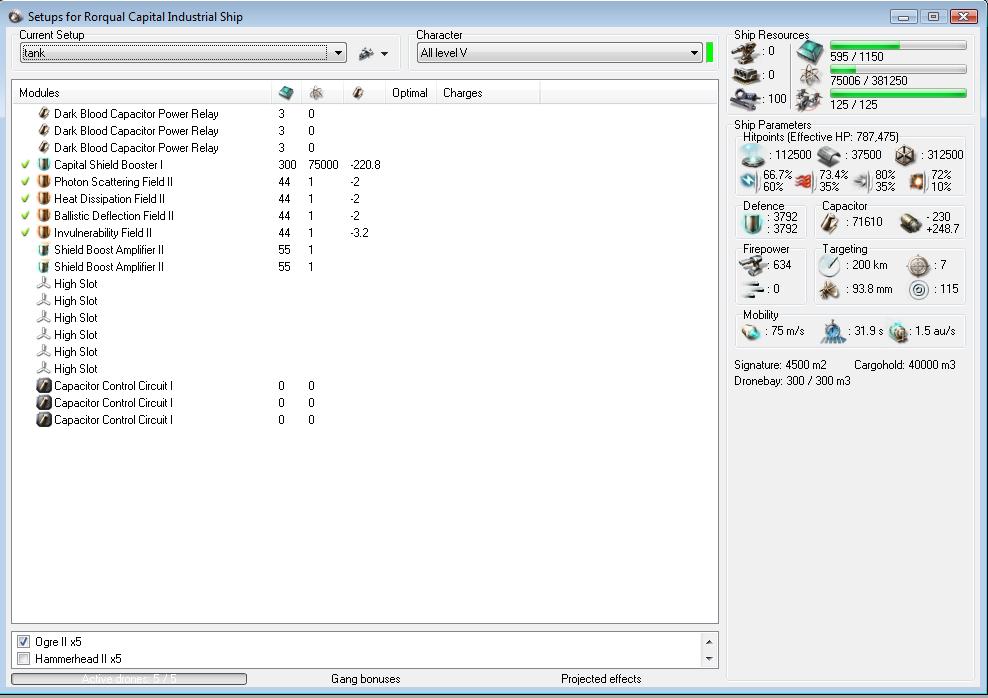Click the Active drones 5 / 5 bar

129,679
